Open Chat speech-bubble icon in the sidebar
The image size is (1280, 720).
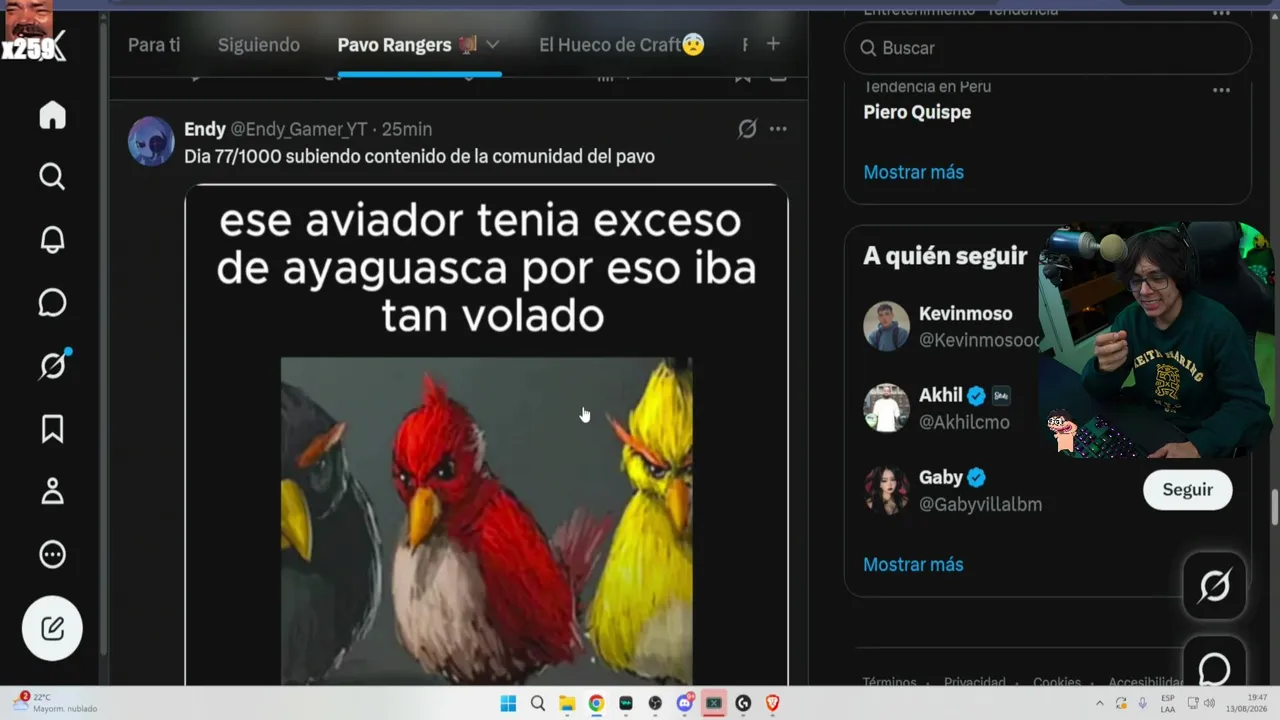pyautogui.click(x=52, y=303)
